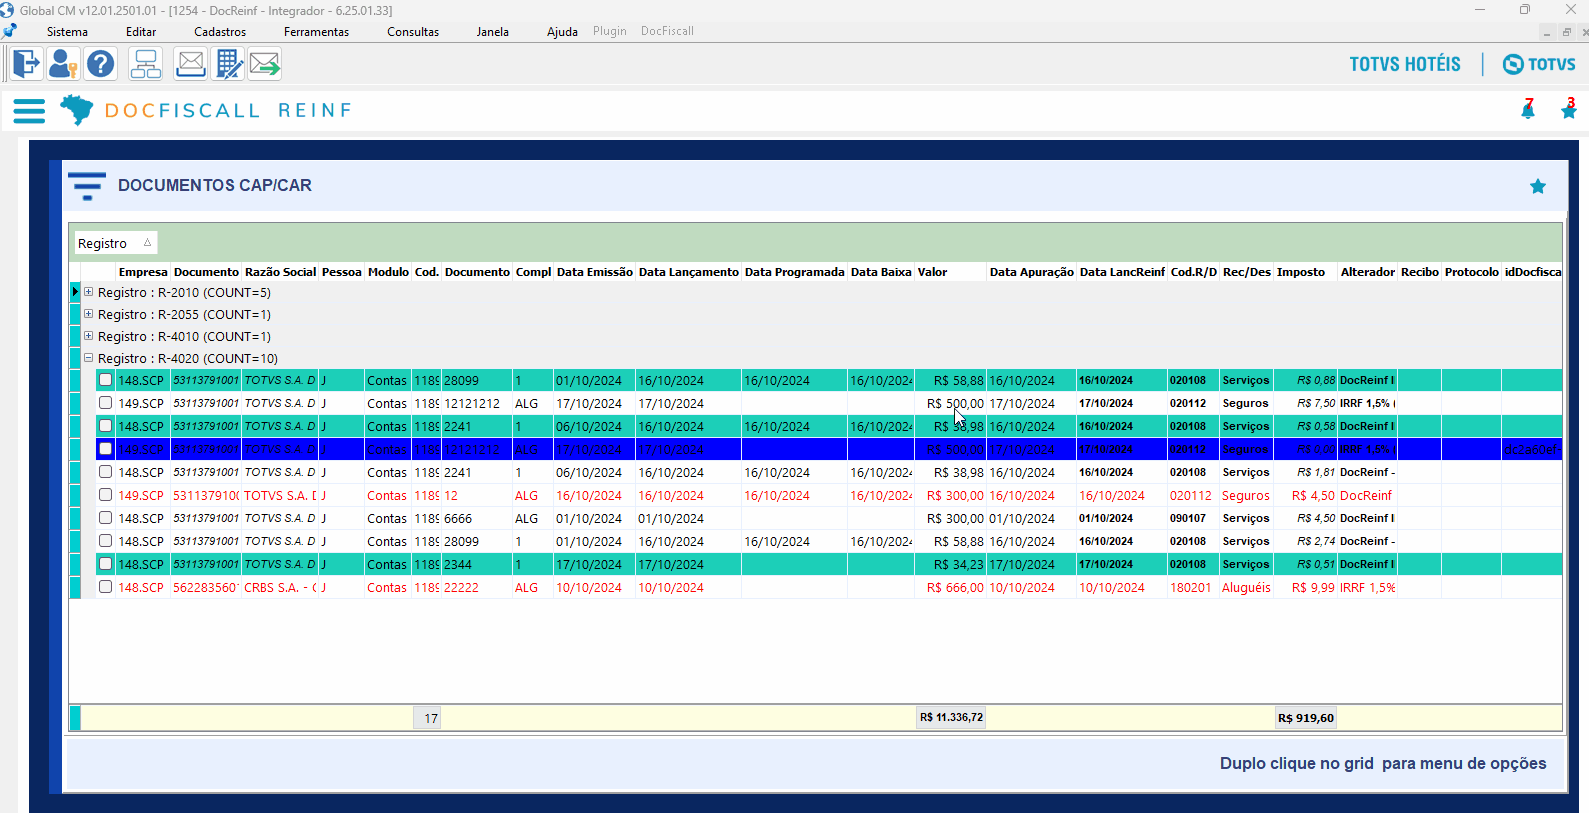
Task: Click the TOTVS HOTÉIS text
Action: tap(1405, 64)
